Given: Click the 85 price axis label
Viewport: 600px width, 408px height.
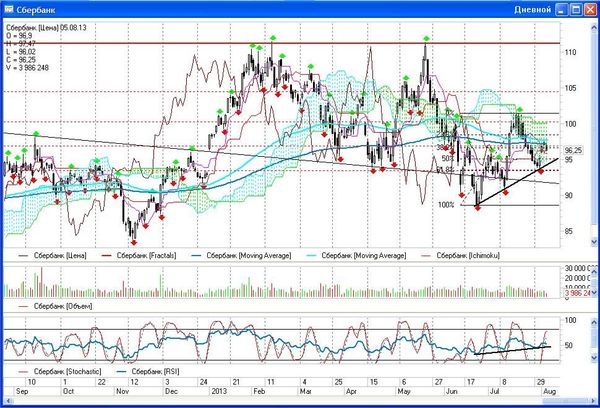Looking at the screenshot, I should [x=569, y=231].
